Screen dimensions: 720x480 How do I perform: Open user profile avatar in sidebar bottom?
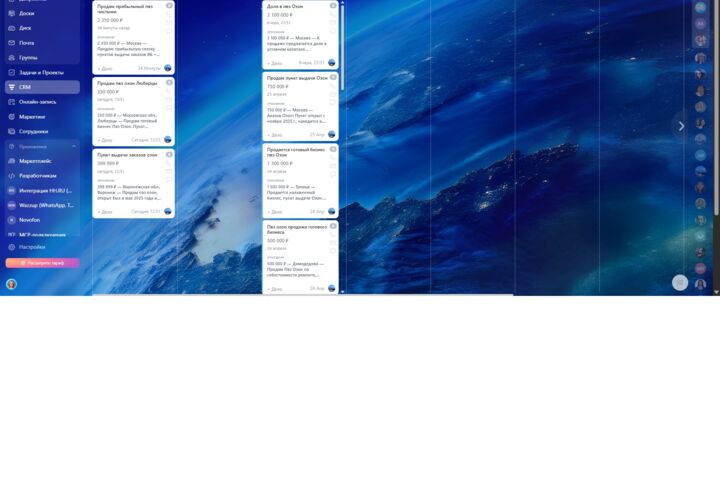pyautogui.click(x=11, y=284)
